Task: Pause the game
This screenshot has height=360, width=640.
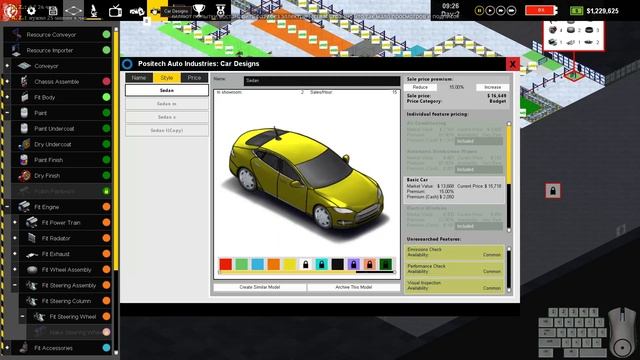Action: [x=479, y=11]
